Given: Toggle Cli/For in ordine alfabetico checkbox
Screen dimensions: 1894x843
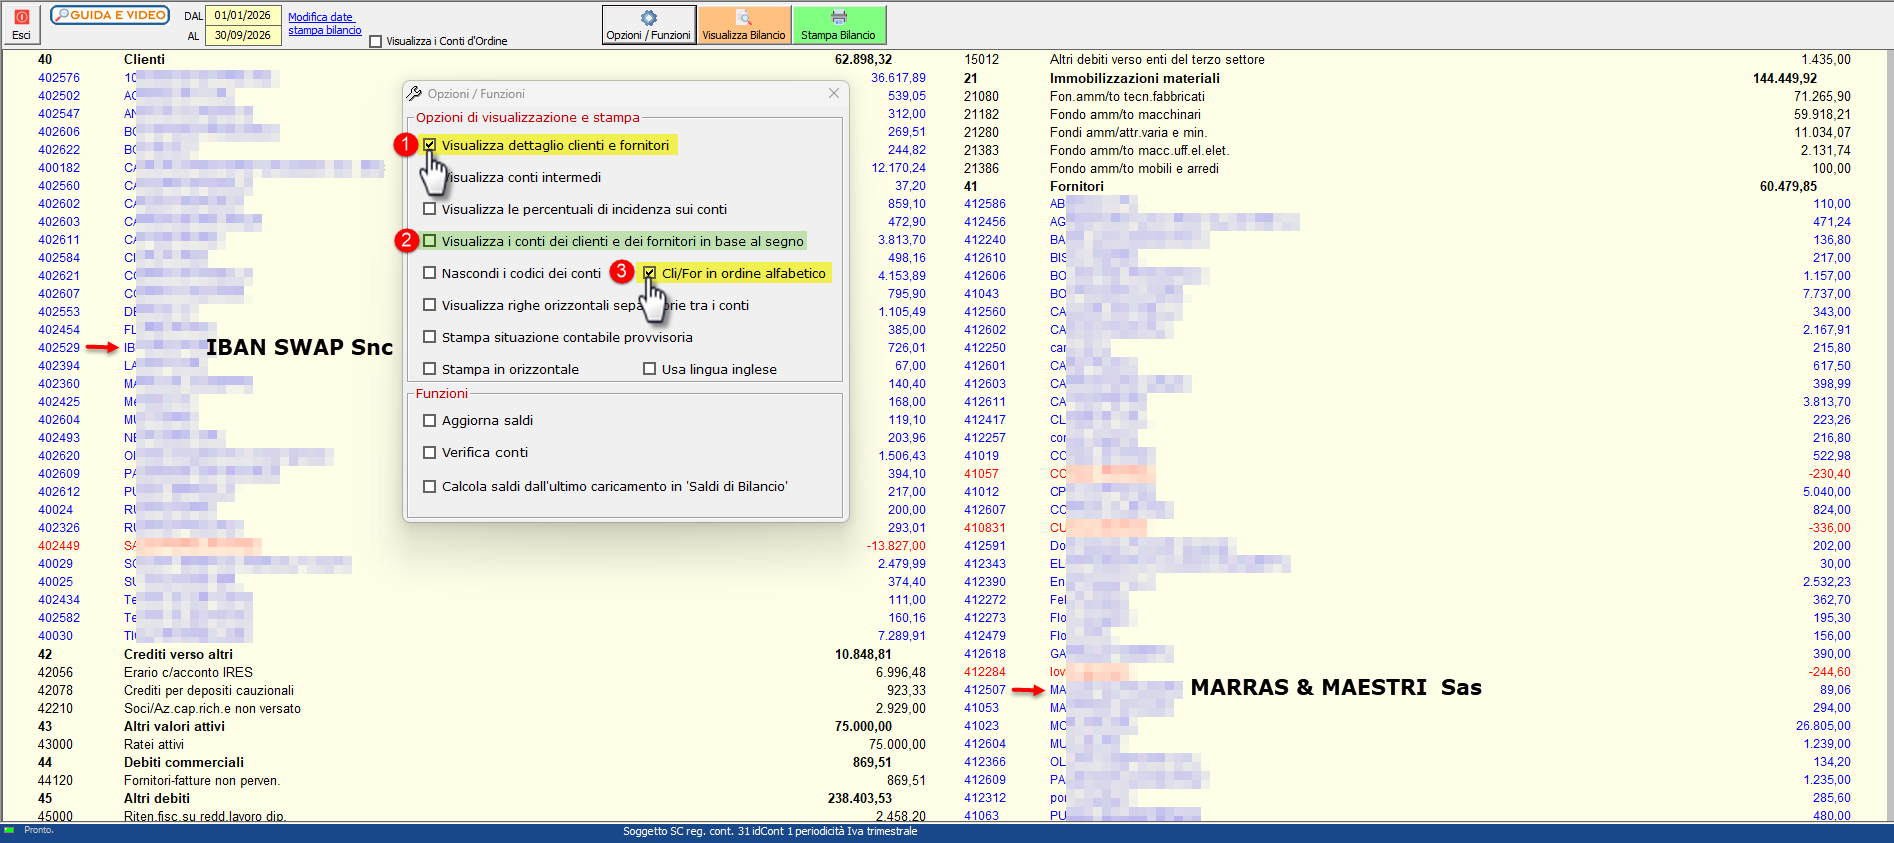Looking at the screenshot, I should pyautogui.click(x=650, y=273).
